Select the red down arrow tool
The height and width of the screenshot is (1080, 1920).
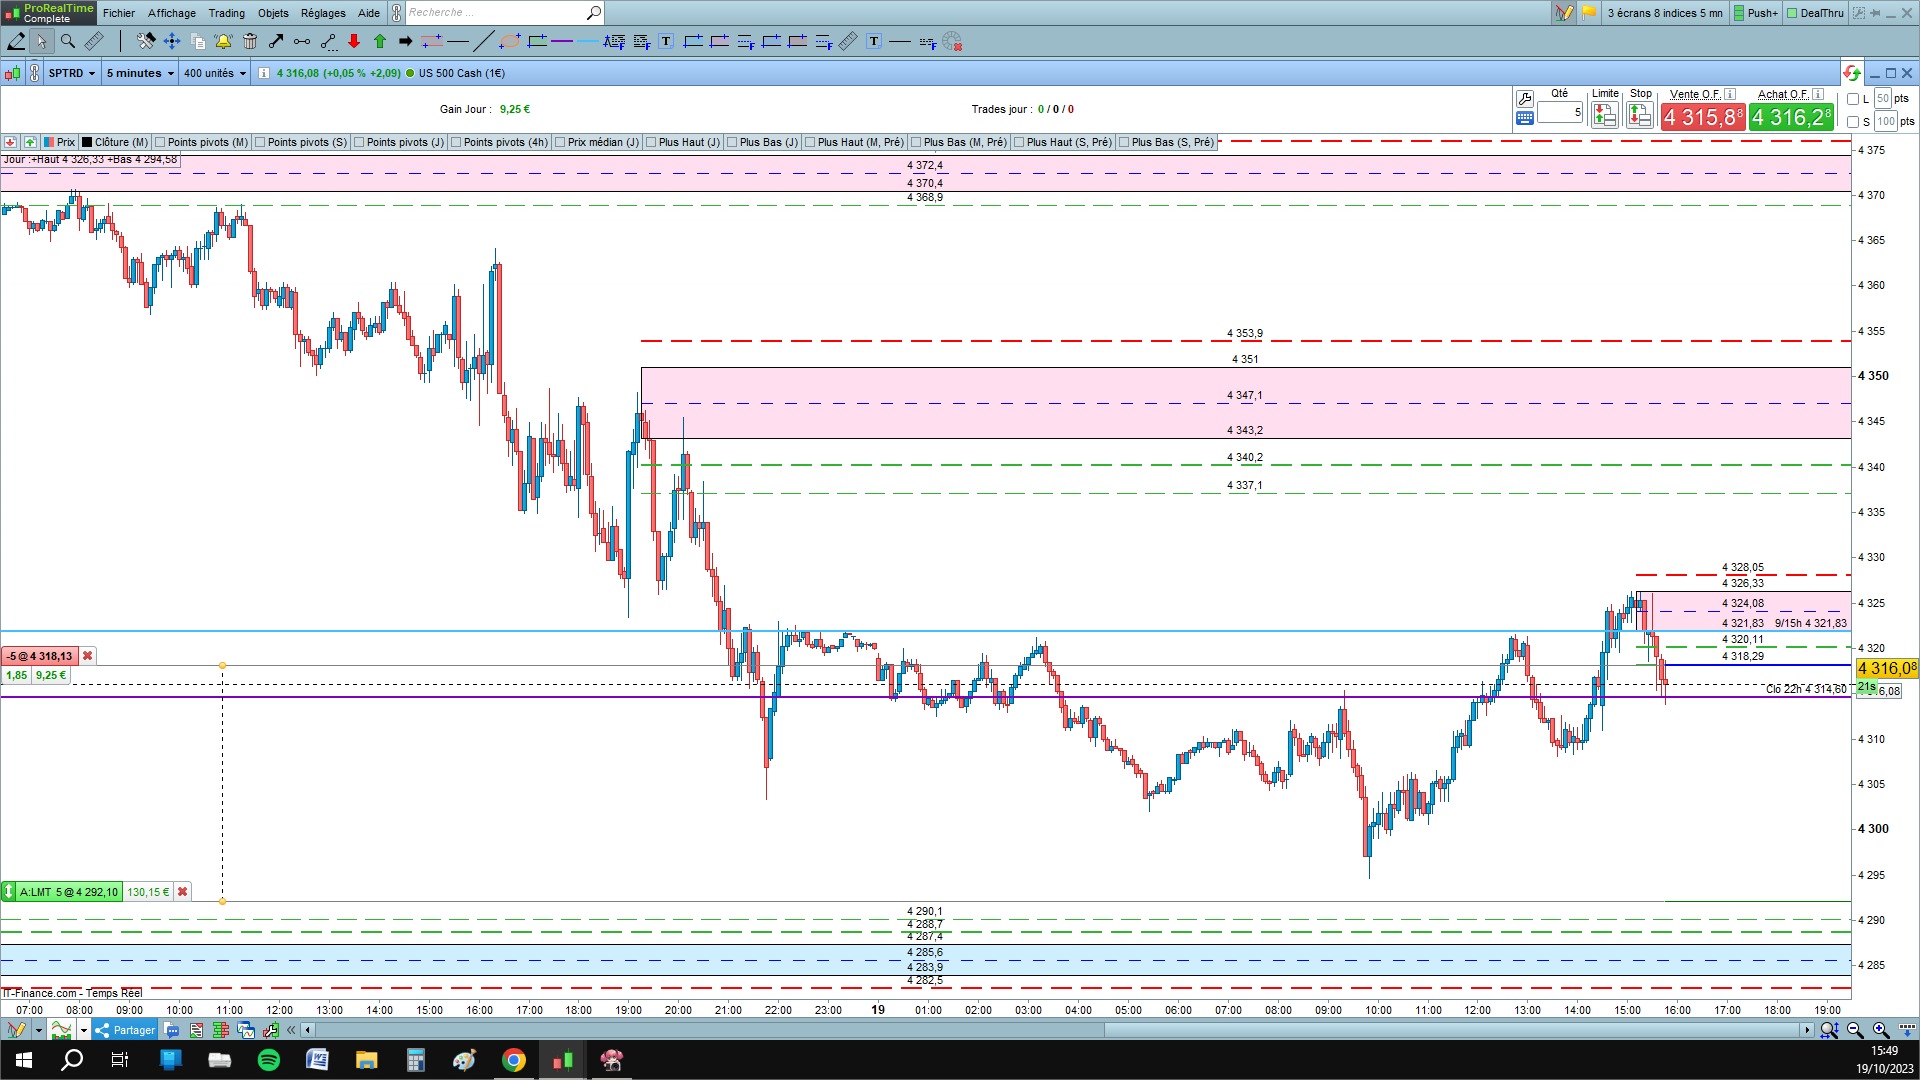pos(354,41)
